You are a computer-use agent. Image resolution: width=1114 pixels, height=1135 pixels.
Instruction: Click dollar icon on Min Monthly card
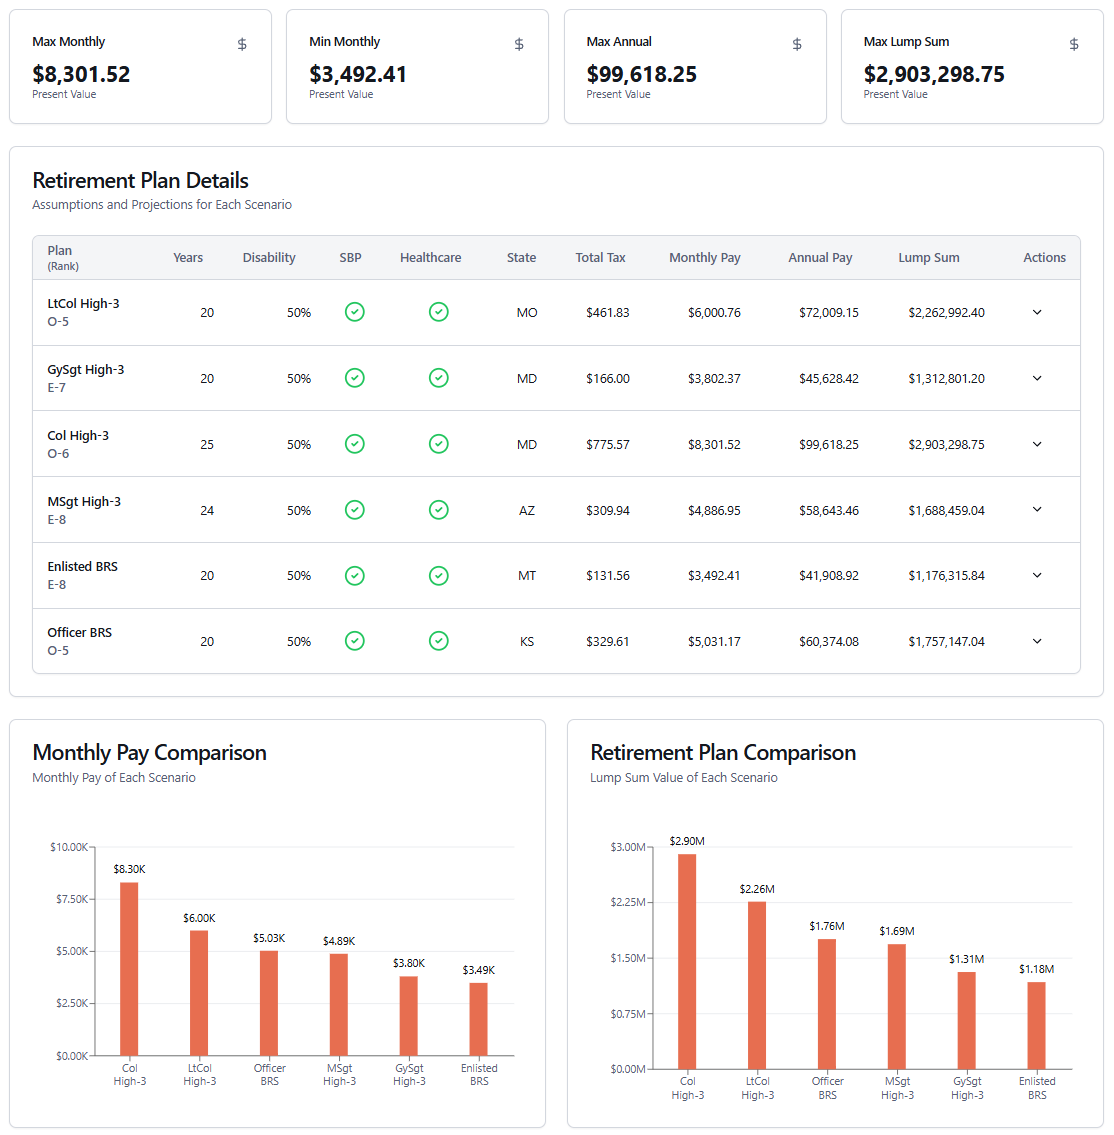coord(519,44)
